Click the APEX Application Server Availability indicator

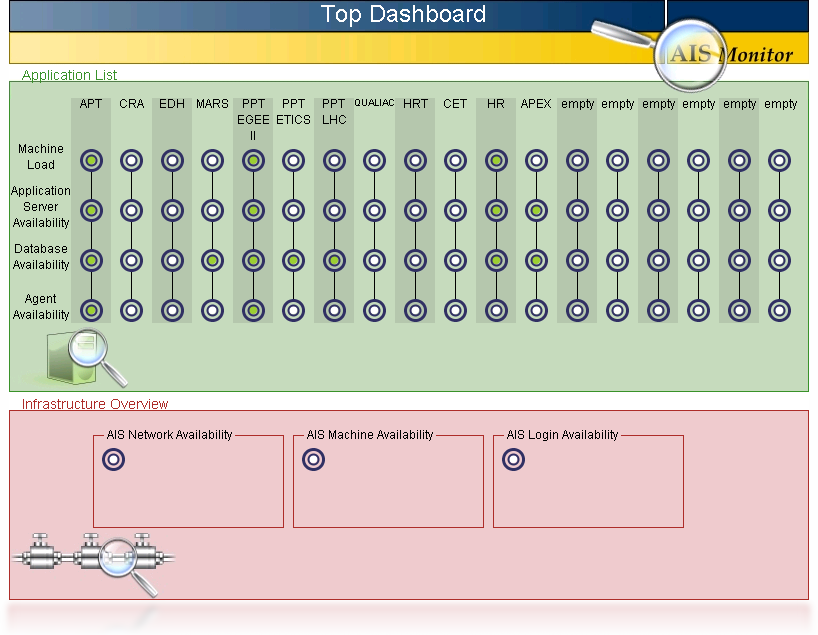coord(537,210)
